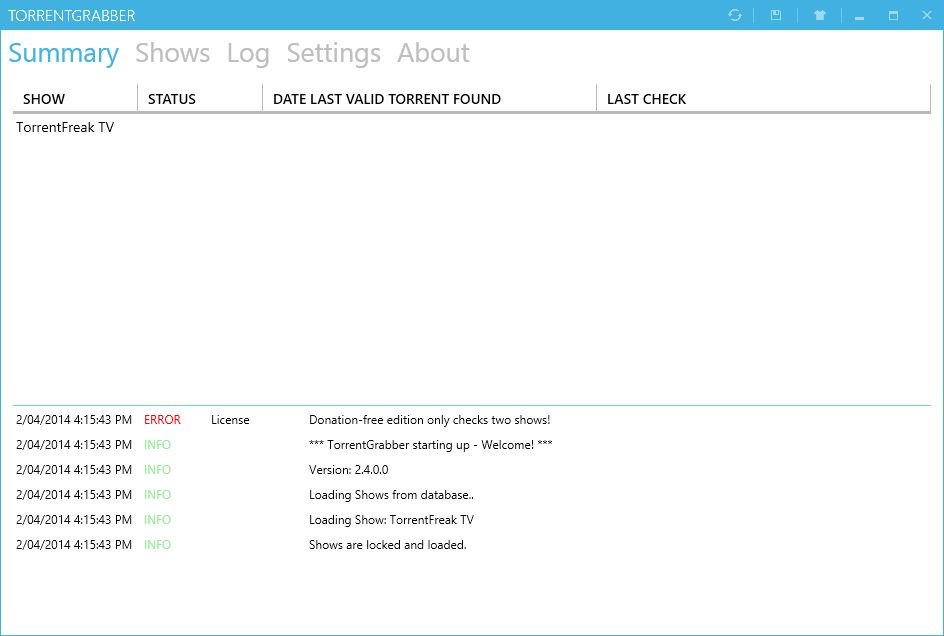Click the refresh icon in title bar
The image size is (944, 636).
[x=735, y=15]
